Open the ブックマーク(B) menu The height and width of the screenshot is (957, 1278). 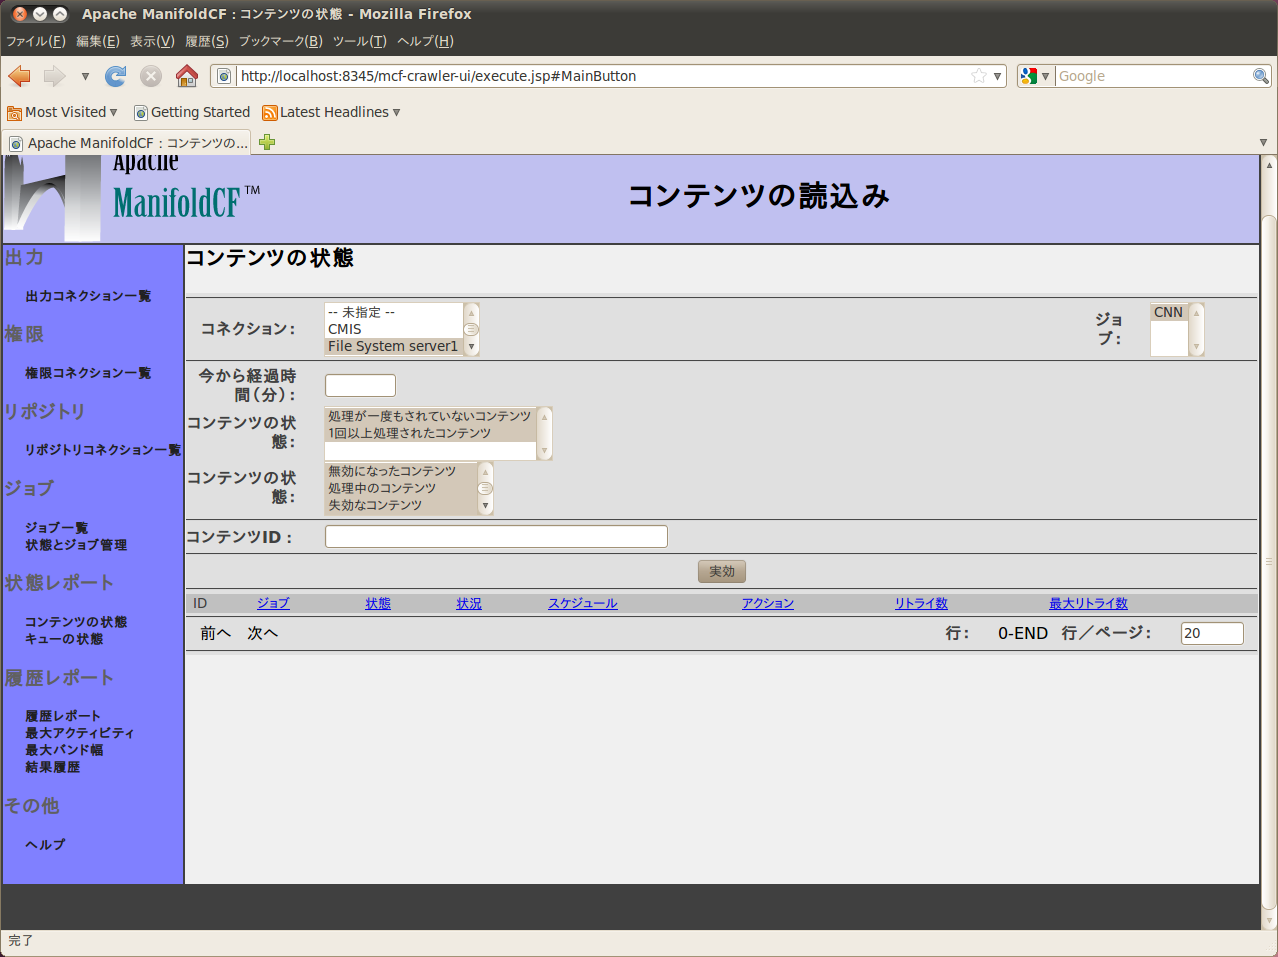pos(280,41)
